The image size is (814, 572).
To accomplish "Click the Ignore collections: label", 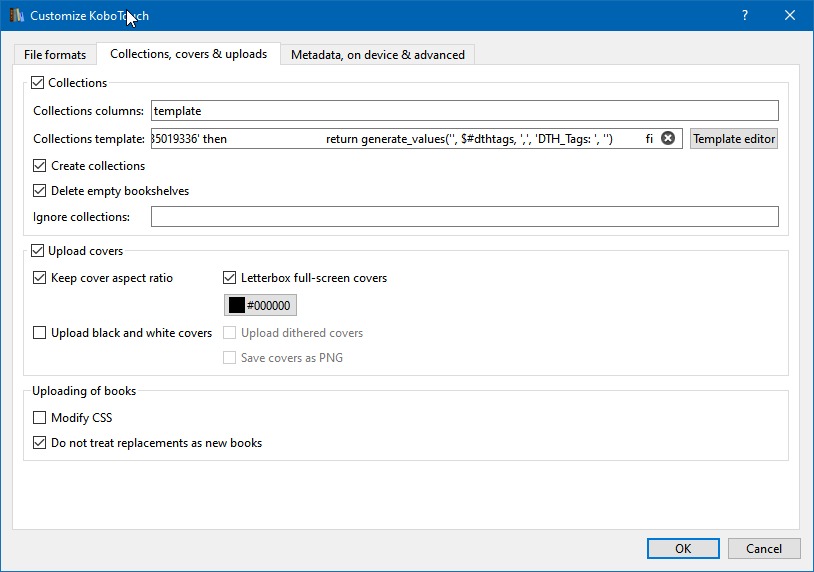I will [x=82, y=216].
